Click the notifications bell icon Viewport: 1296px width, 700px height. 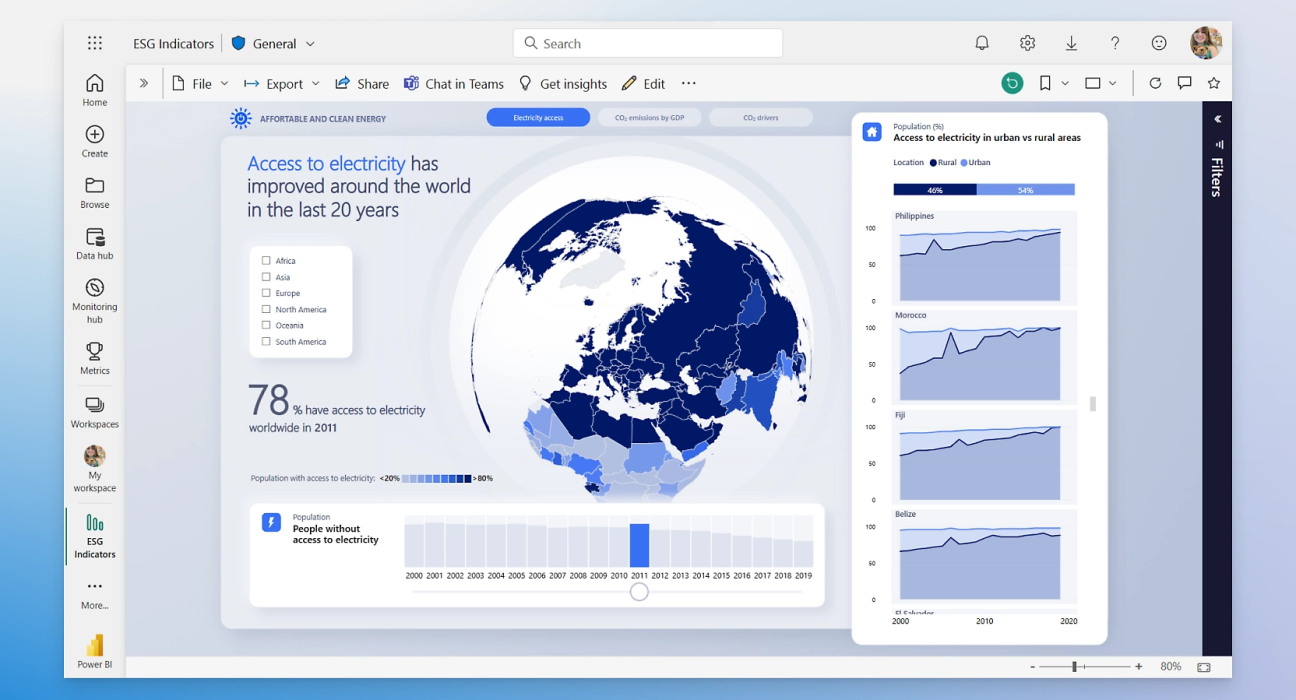[x=982, y=43]
